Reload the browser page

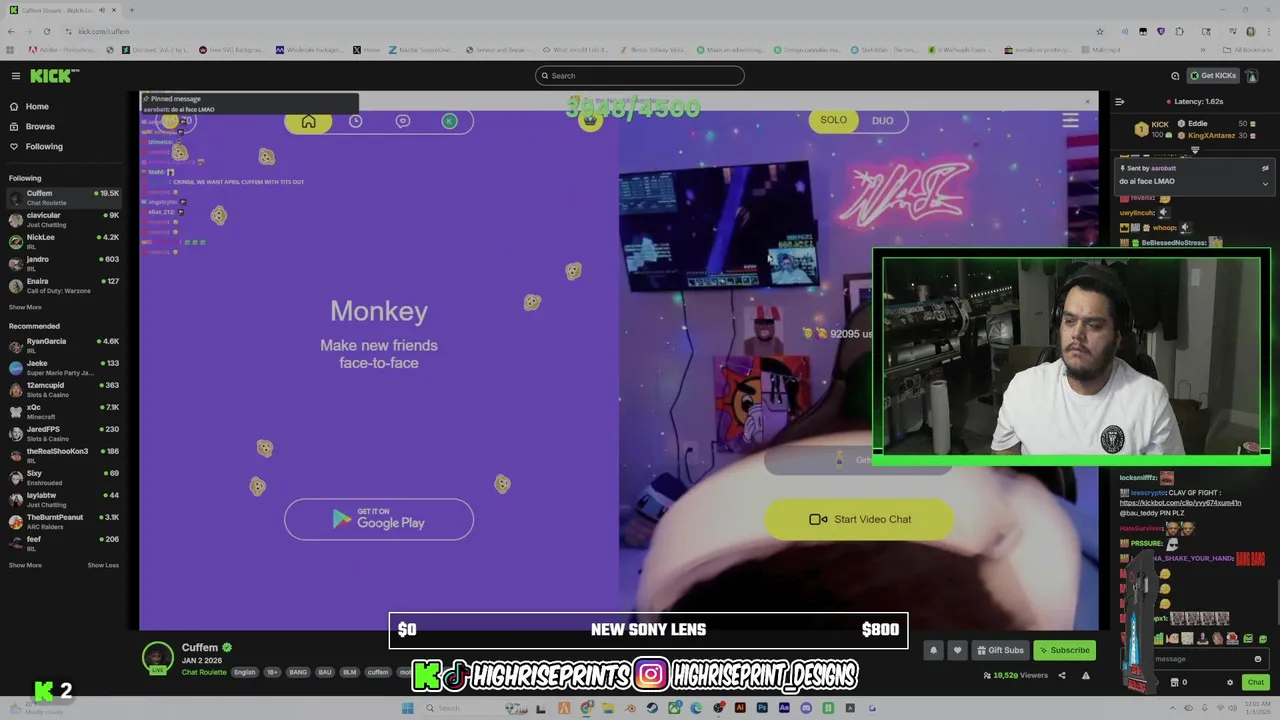click(x=46, y=31)
